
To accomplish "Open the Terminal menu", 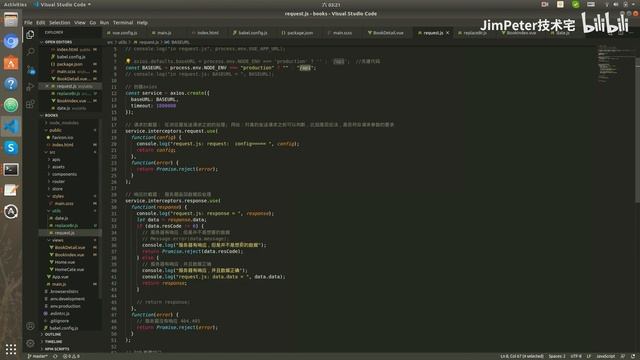I will click(x=123, y=22).
